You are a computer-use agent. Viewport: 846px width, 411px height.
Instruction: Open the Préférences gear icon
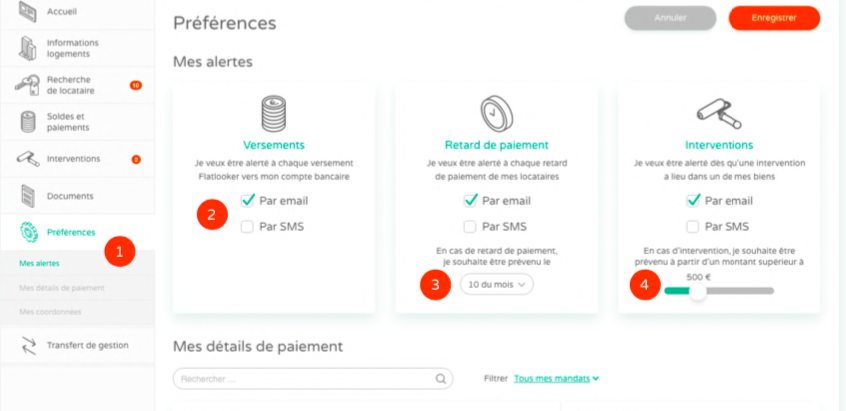pyautogui.click(x=29, y=232)
